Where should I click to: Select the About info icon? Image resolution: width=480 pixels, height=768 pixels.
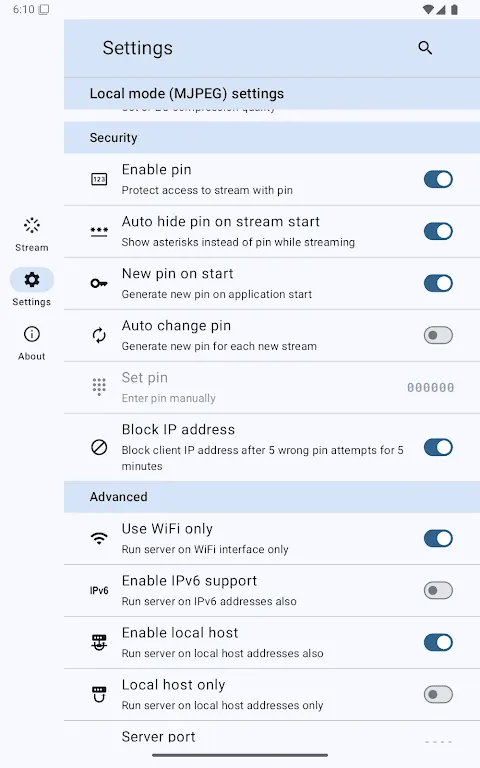tap(32, 334)
